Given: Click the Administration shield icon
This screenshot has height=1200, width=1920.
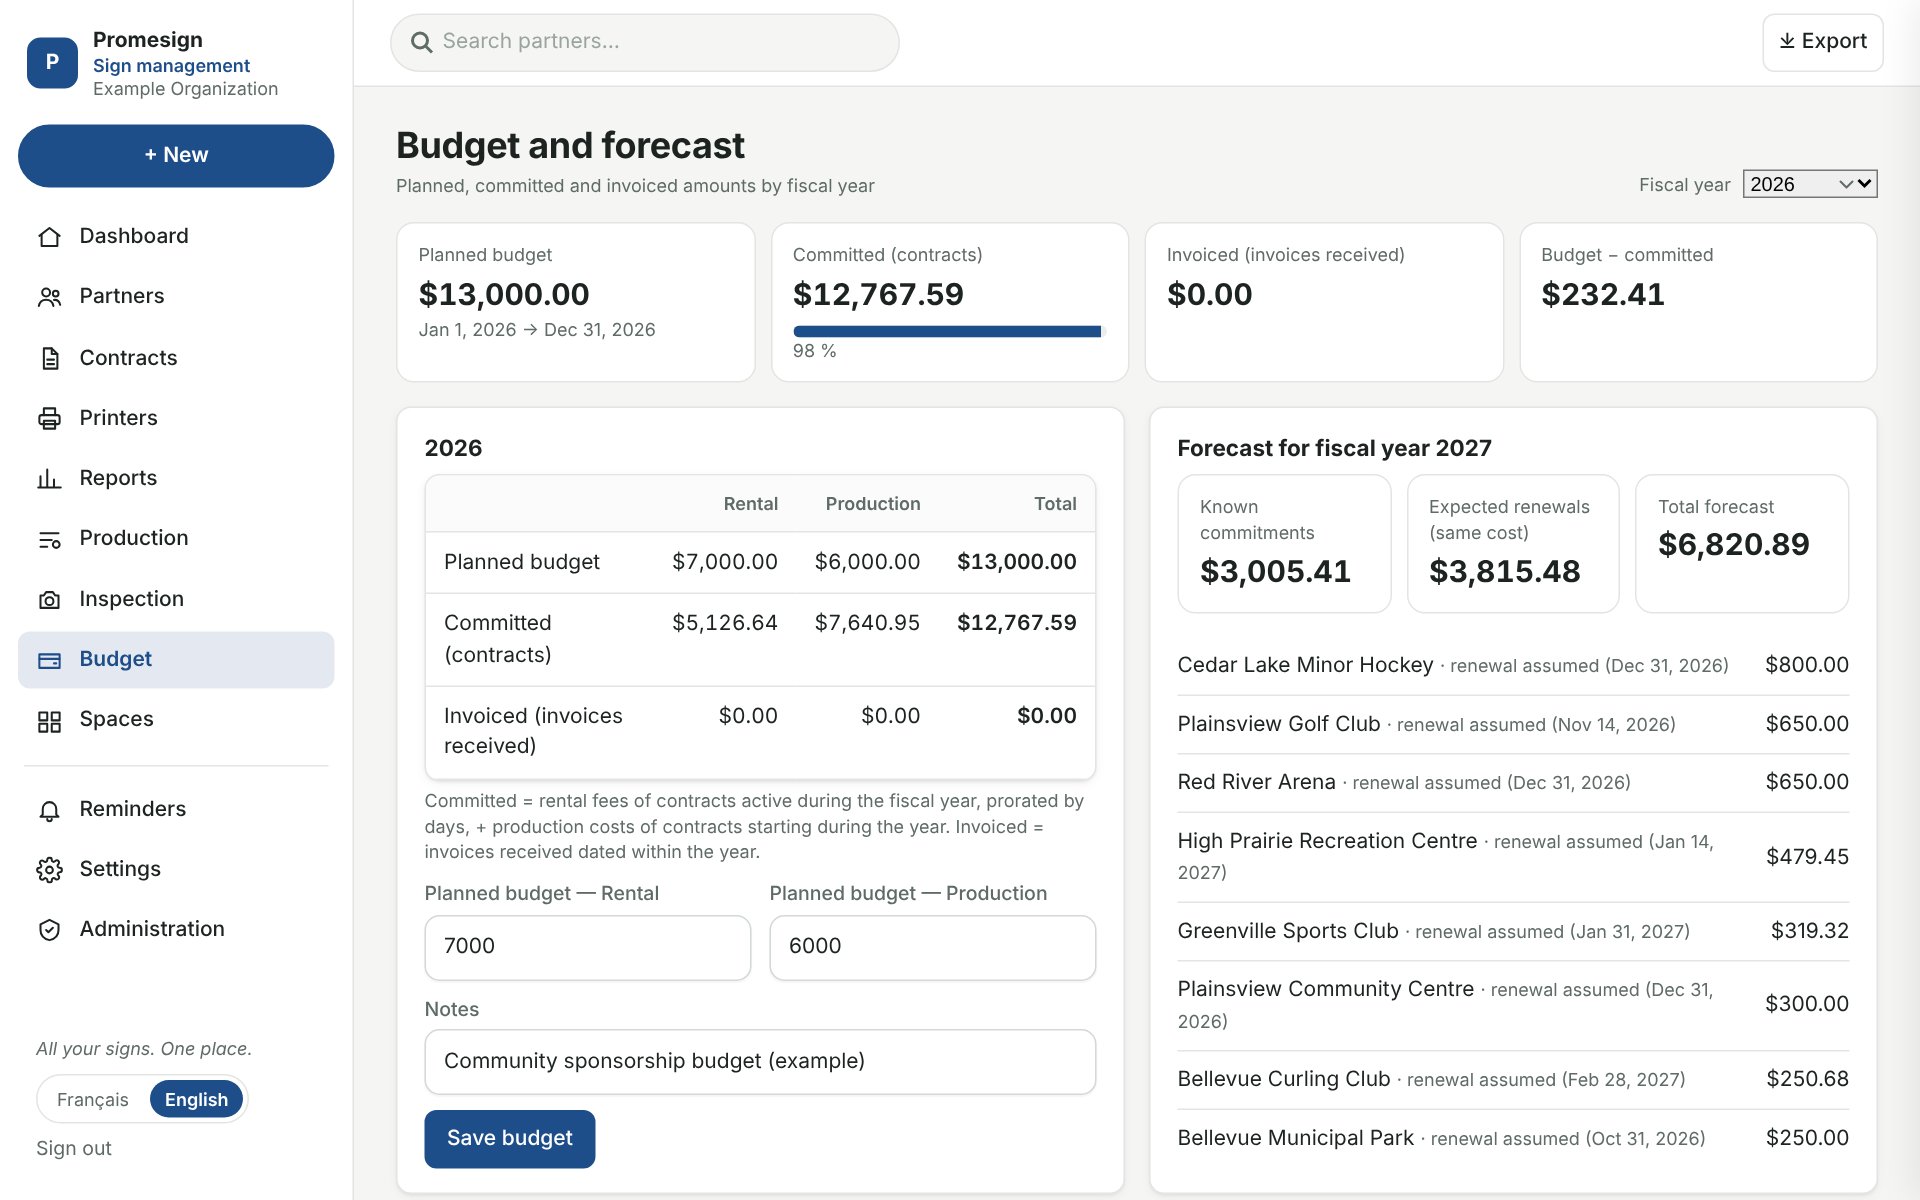Looking at the screenshot, I should coord(49,930).
